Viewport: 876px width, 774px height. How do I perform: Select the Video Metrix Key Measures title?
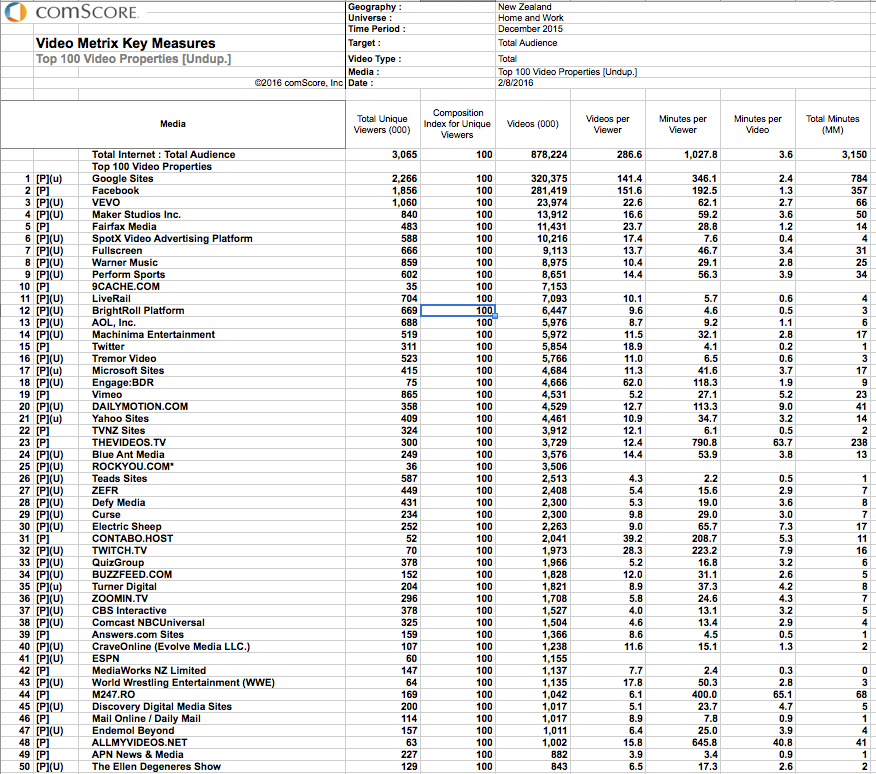tap(126, 43)
